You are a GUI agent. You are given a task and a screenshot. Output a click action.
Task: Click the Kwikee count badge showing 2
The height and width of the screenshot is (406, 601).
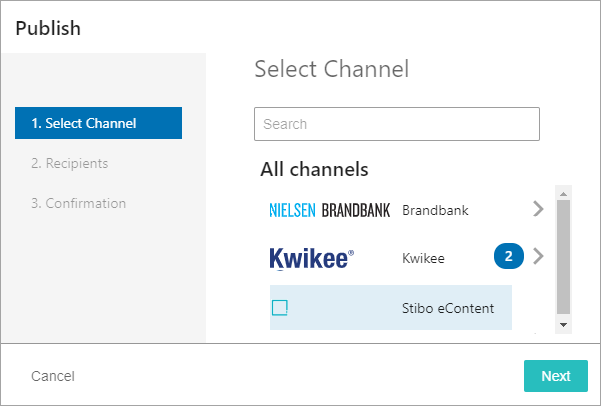(x=509, y=256)
